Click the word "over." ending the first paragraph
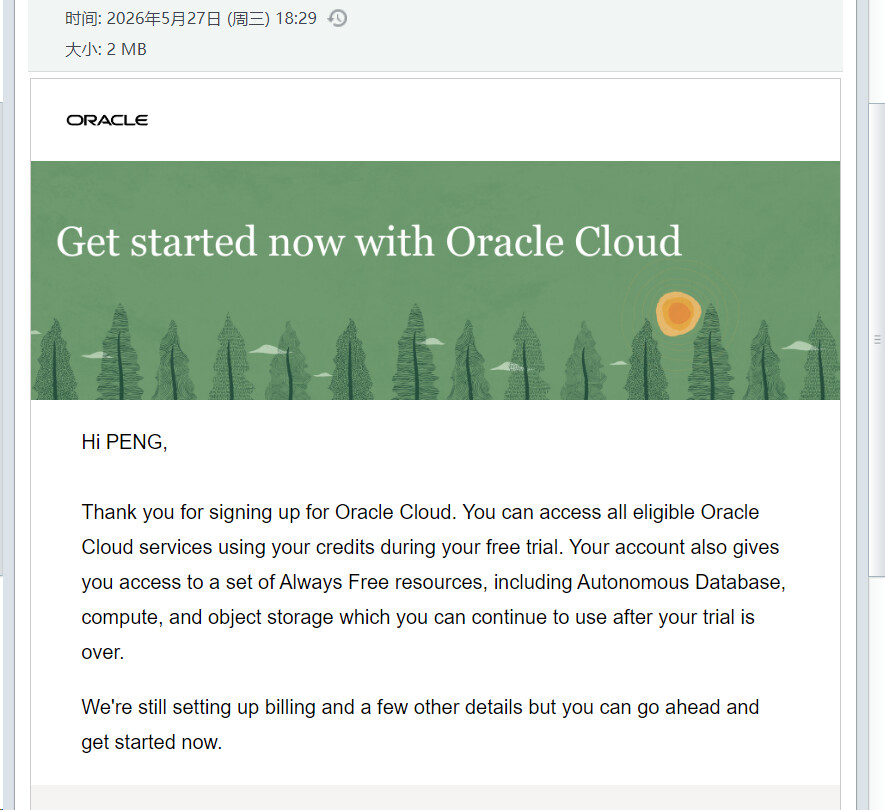The image size is (885, 810). point(102,652)
